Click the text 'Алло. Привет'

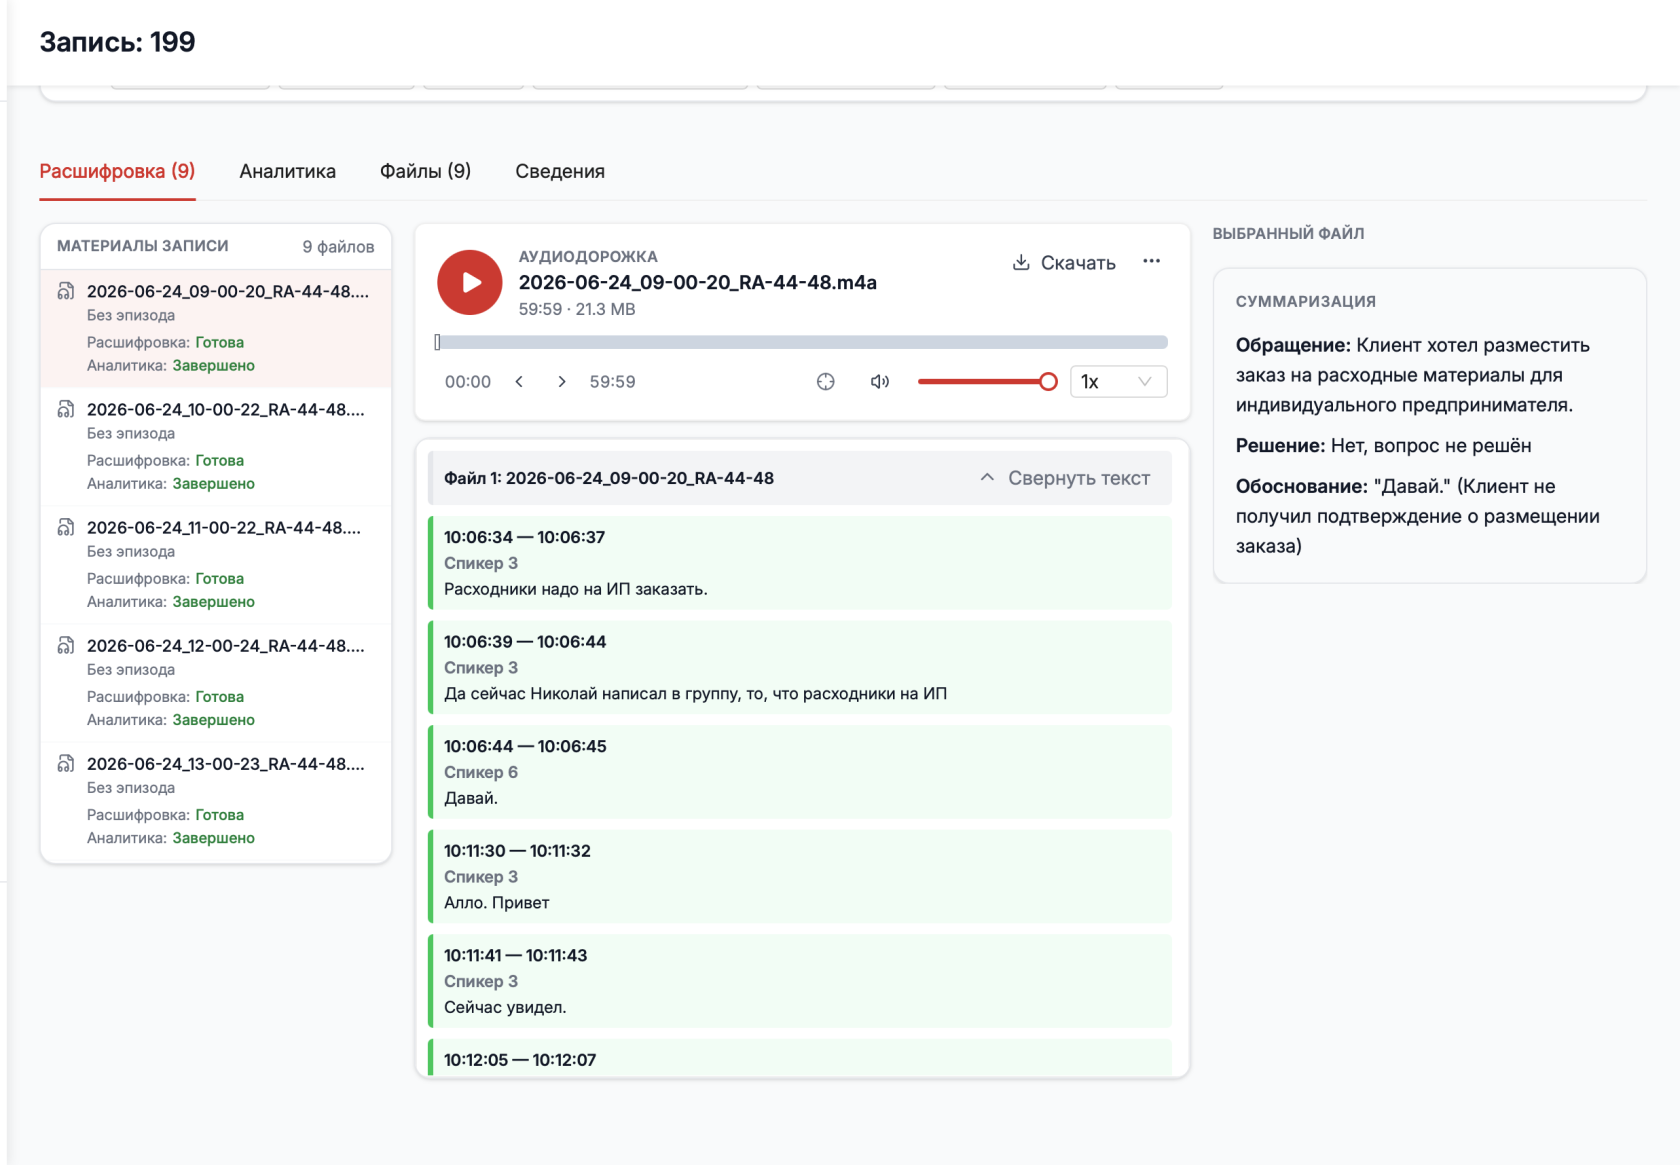pyautogui.click(x=497, y=902)
